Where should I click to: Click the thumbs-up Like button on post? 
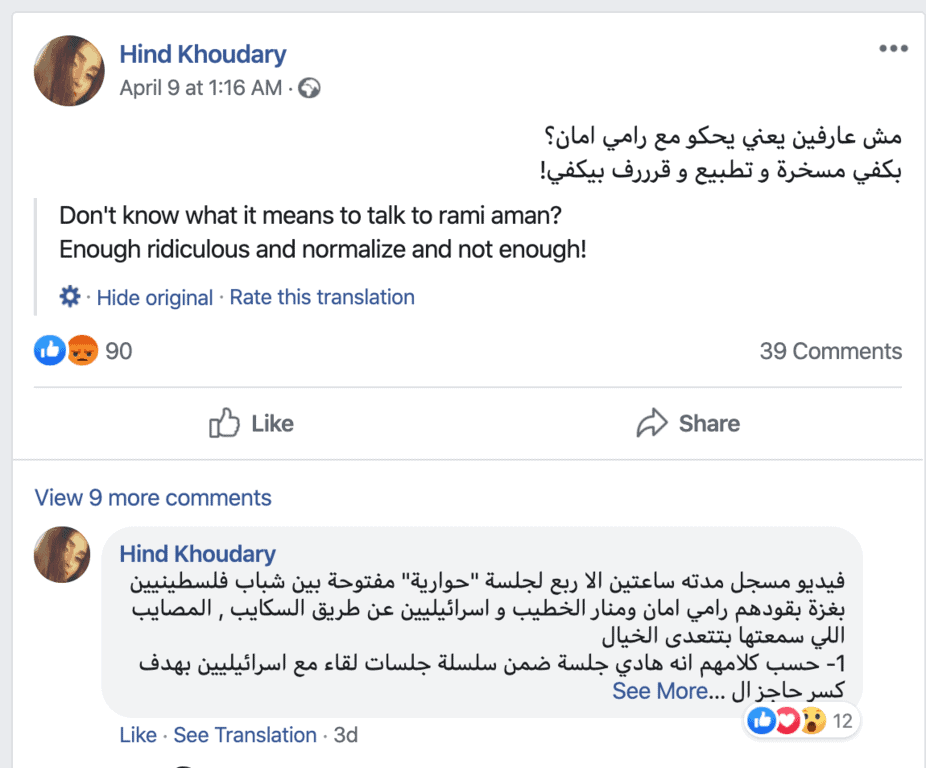[x=251, y=423]
